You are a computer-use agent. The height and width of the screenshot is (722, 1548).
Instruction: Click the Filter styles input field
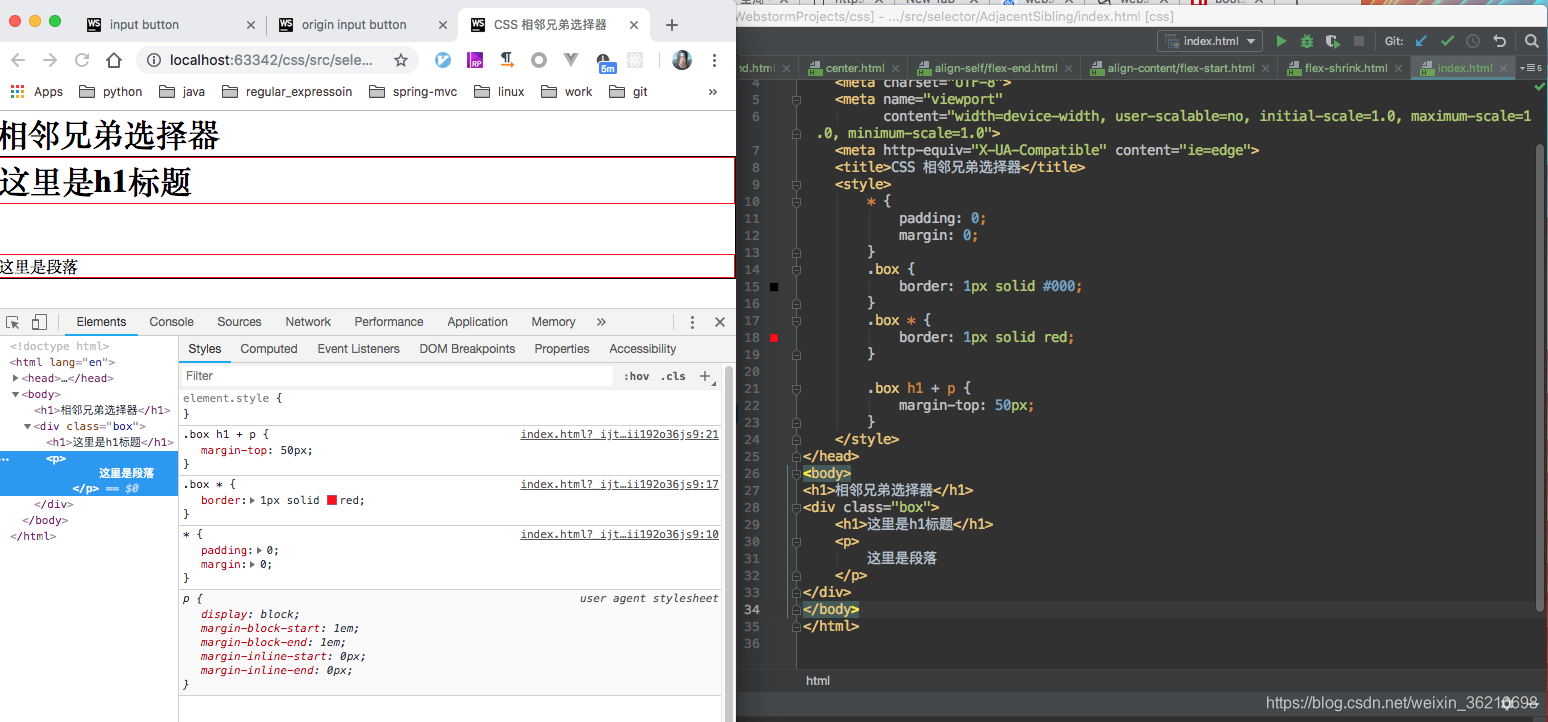[397, 376]
